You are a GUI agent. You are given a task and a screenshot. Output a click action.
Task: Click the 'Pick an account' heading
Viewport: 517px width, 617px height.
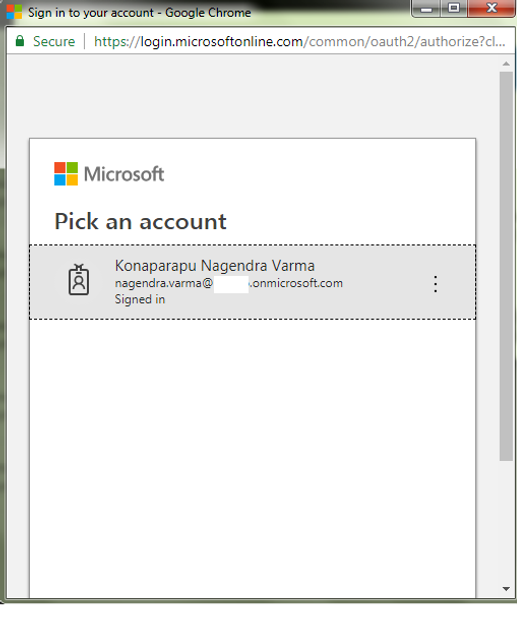click(x=140, y=222)
